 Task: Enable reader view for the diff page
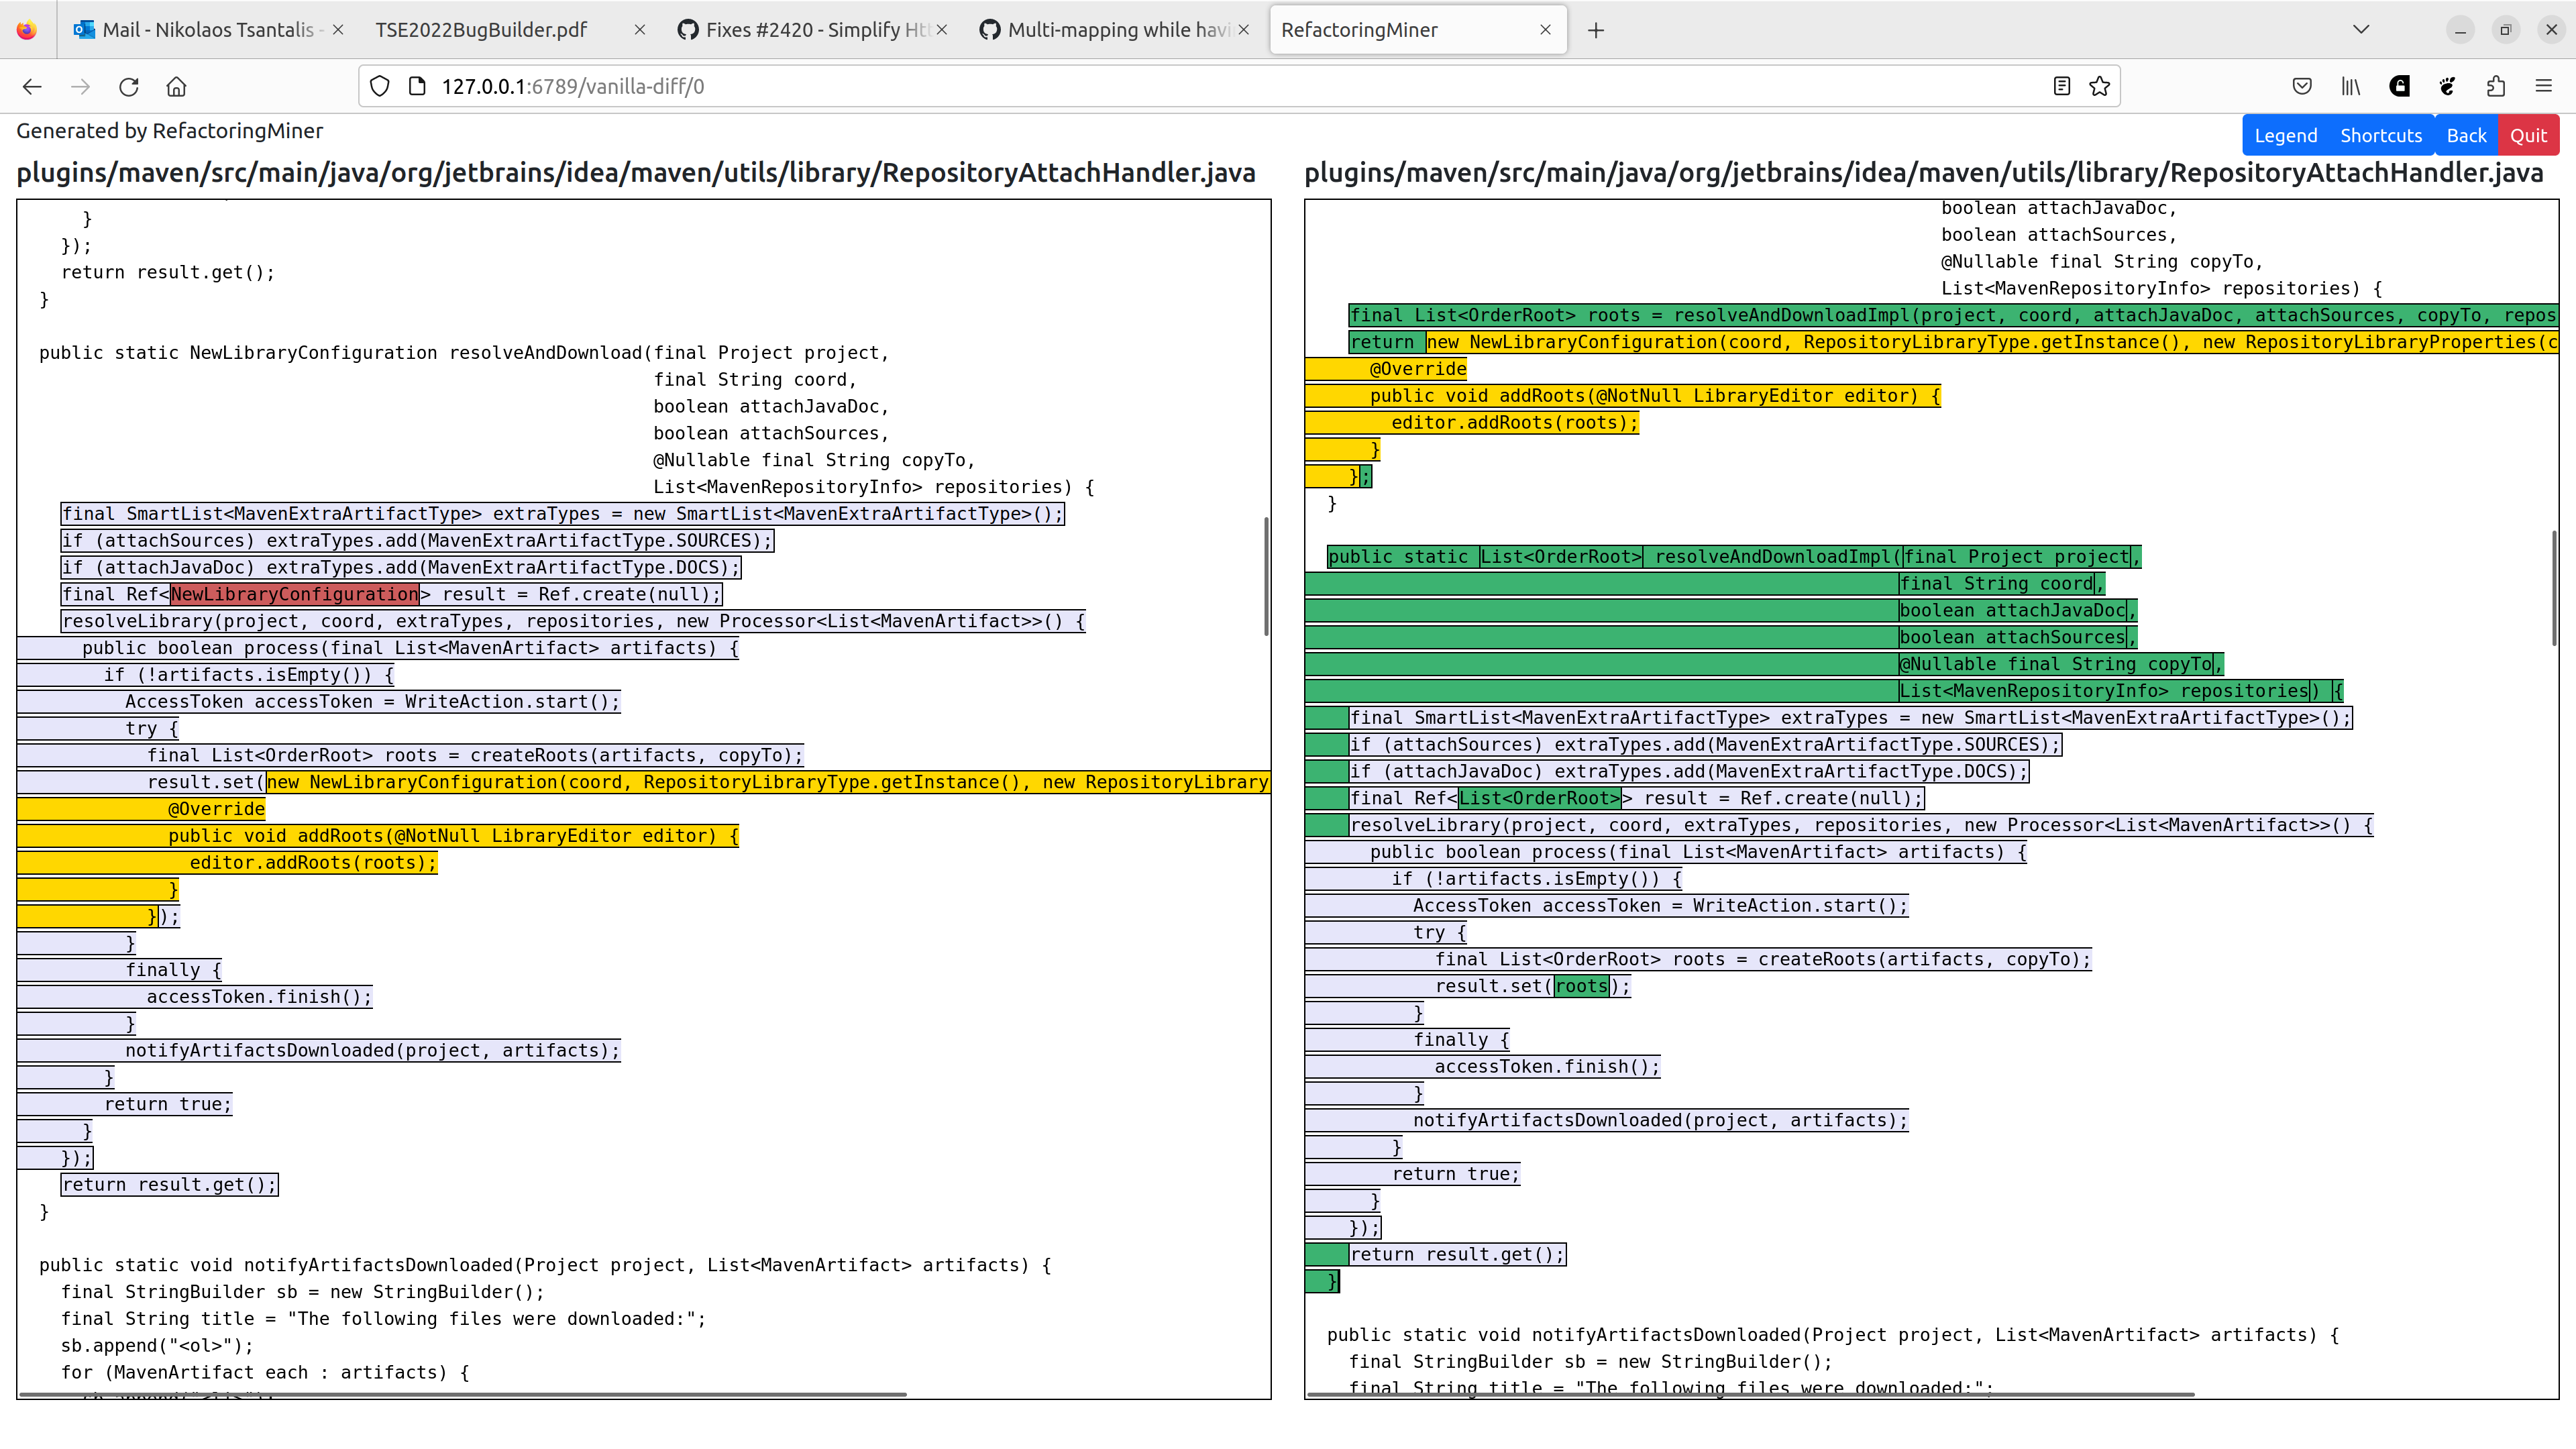2061,86
